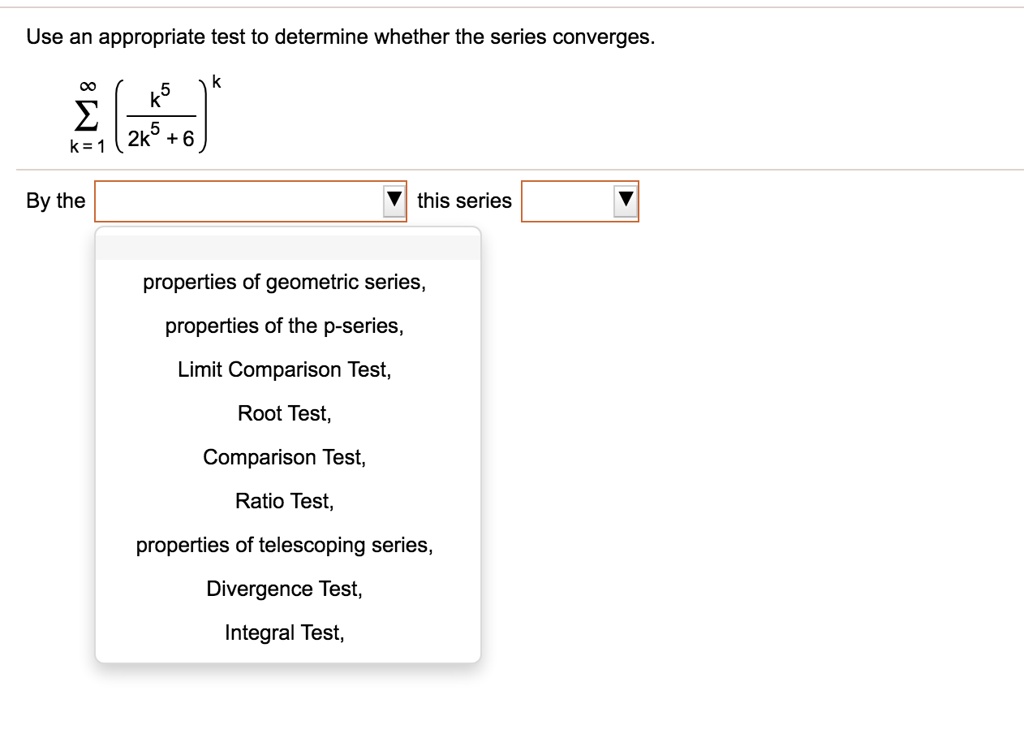Viewport: 1024px width, 734px height.
Task: Click the triangle arrow on the second dropdown
Action: [x=624, y=200]
